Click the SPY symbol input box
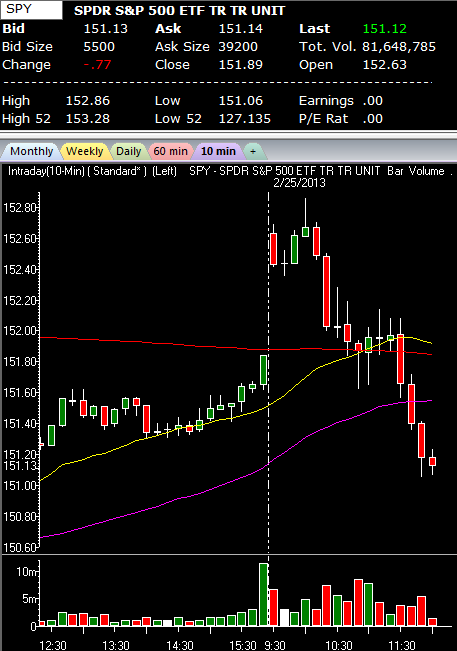457x651 pixels. click(32, 10)
